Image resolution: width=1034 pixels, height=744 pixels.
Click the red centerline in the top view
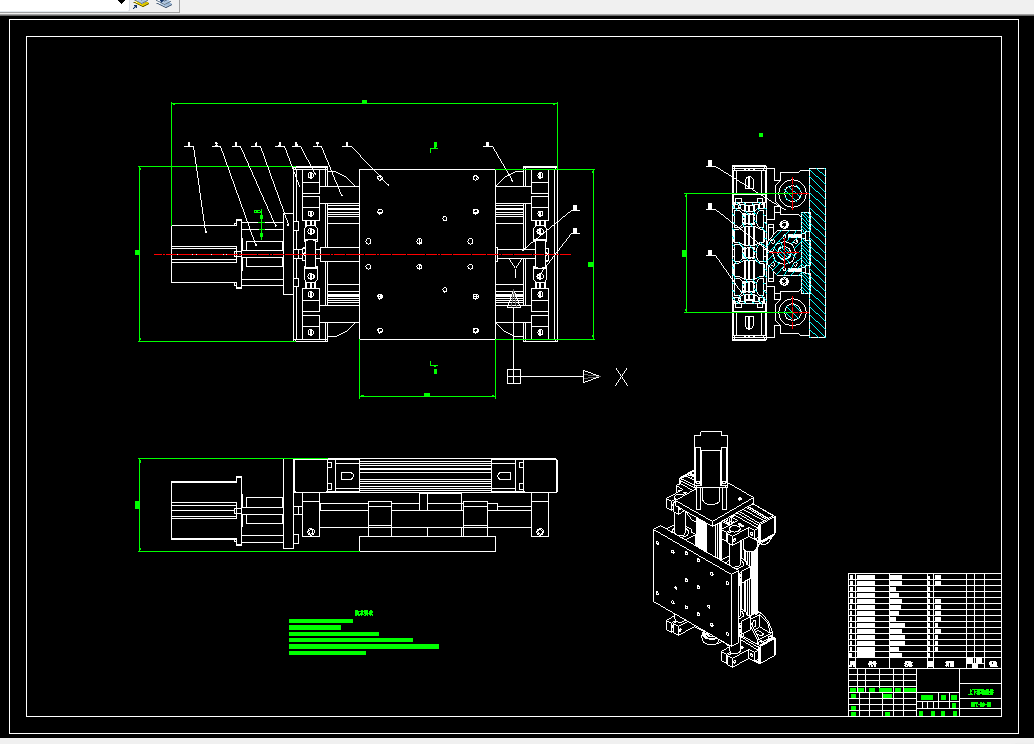(x=363, y=255)
